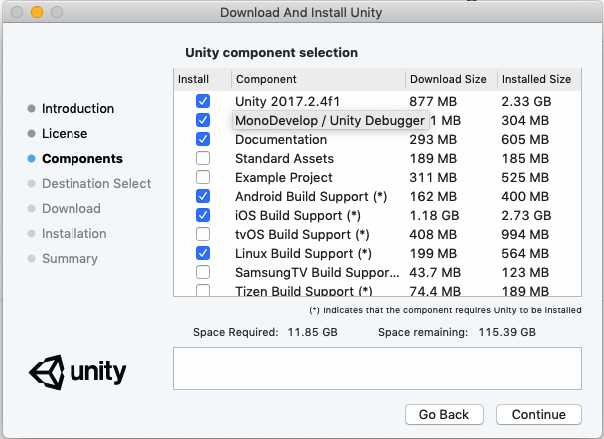Uncheck Linux Build Support checkbox

pyautogui.click(x=203, y=253)
